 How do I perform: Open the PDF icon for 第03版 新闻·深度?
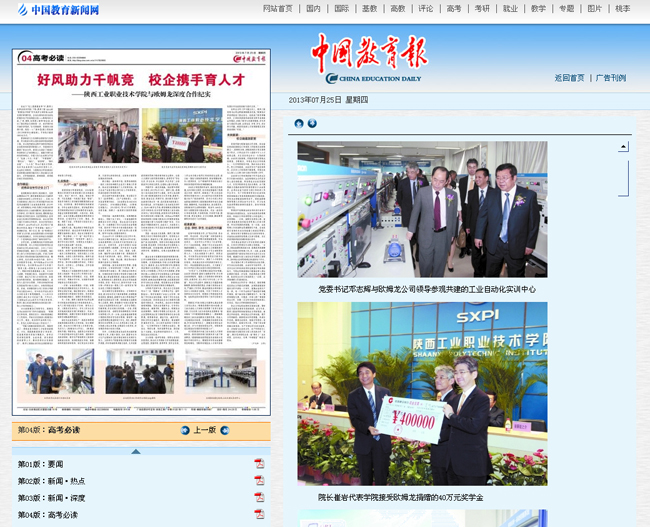click(259, 497)
